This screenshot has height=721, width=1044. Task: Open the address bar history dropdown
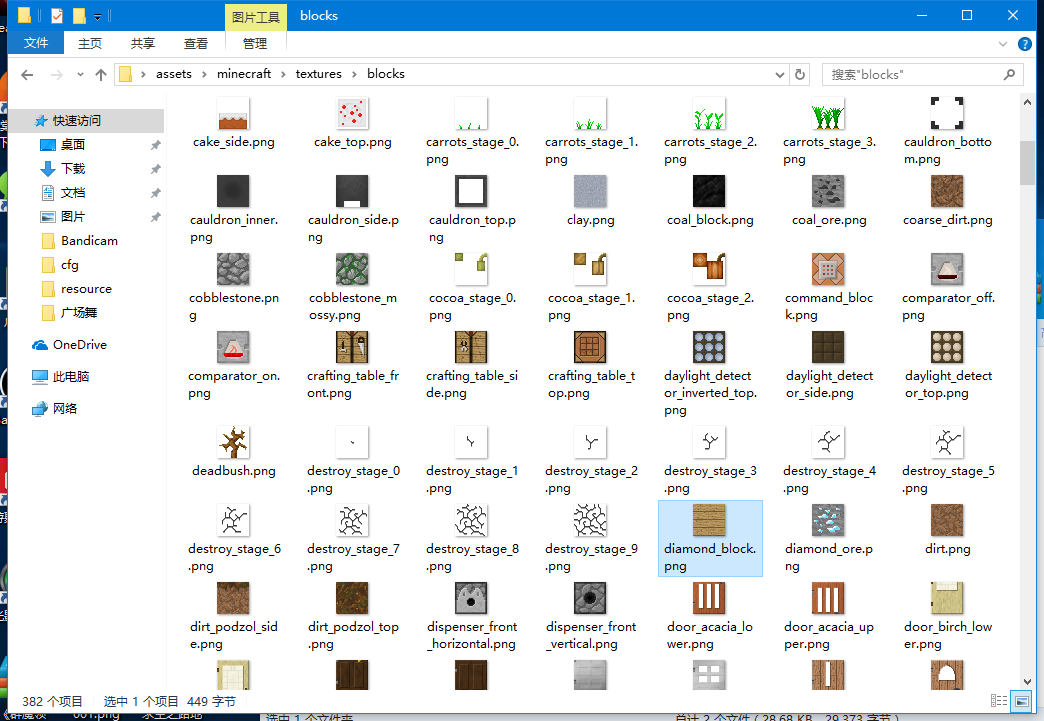[780, 75]
